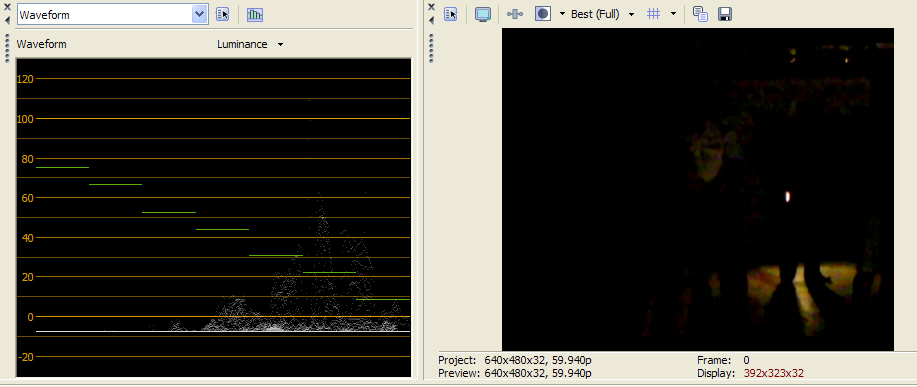Collapse the Video Scopes panel arrow

[x=7, y=20]
